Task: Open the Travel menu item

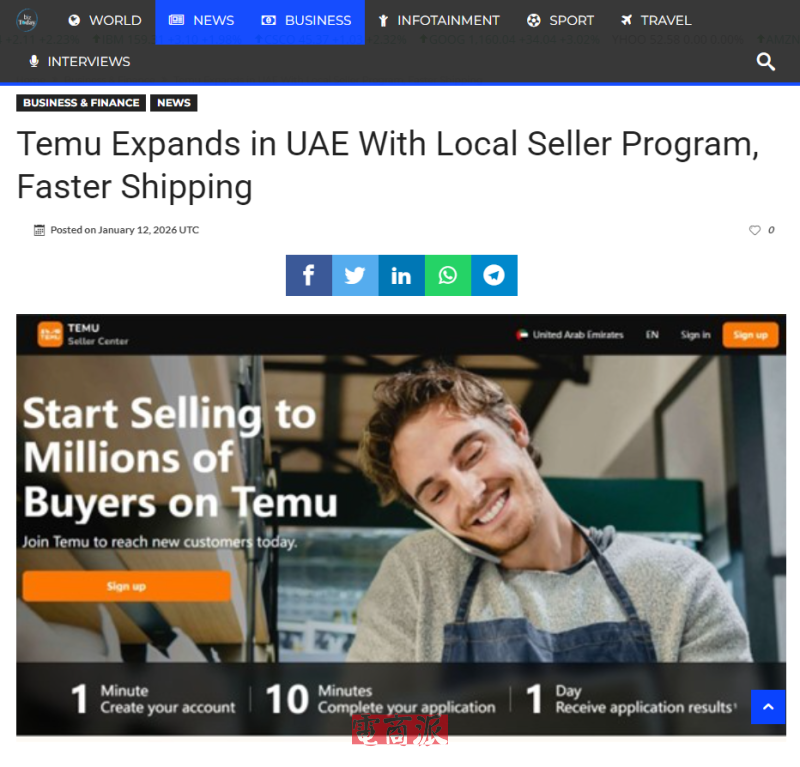Action: [656, 20]
